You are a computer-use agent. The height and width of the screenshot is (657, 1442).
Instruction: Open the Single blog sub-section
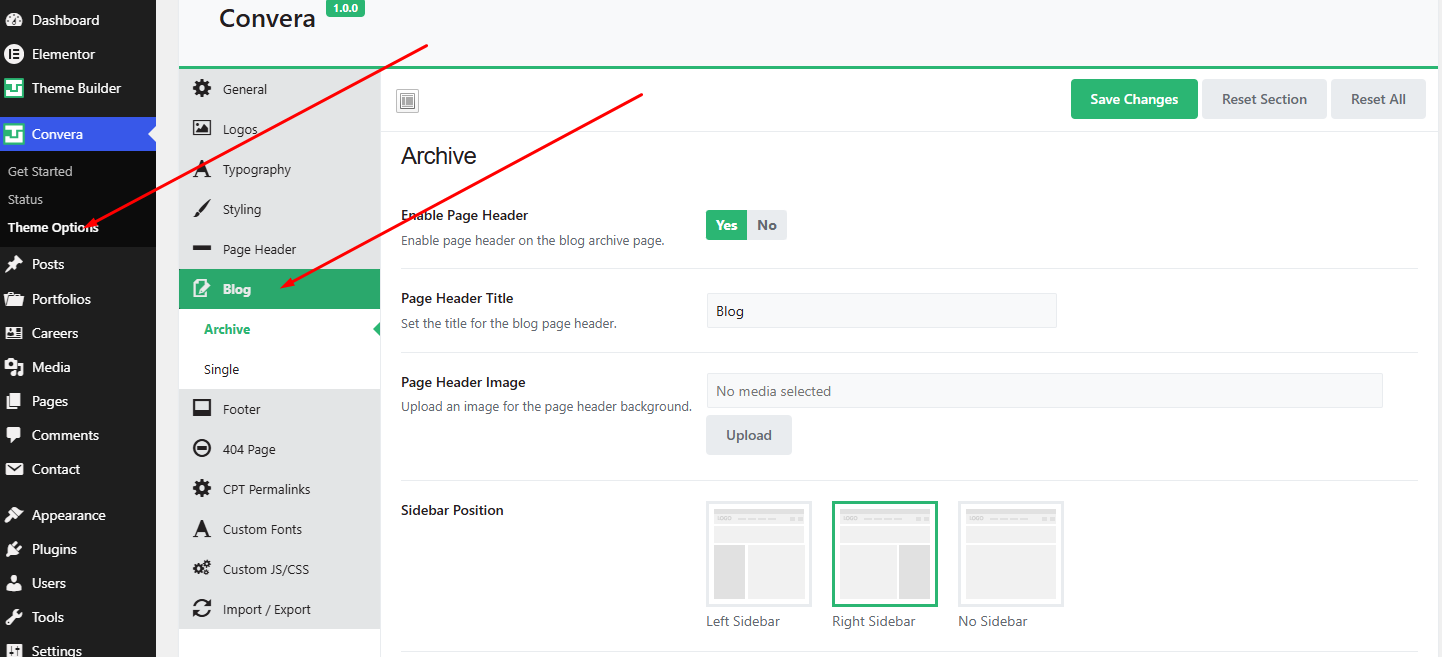pyautogui.click(x=280, y=369)
